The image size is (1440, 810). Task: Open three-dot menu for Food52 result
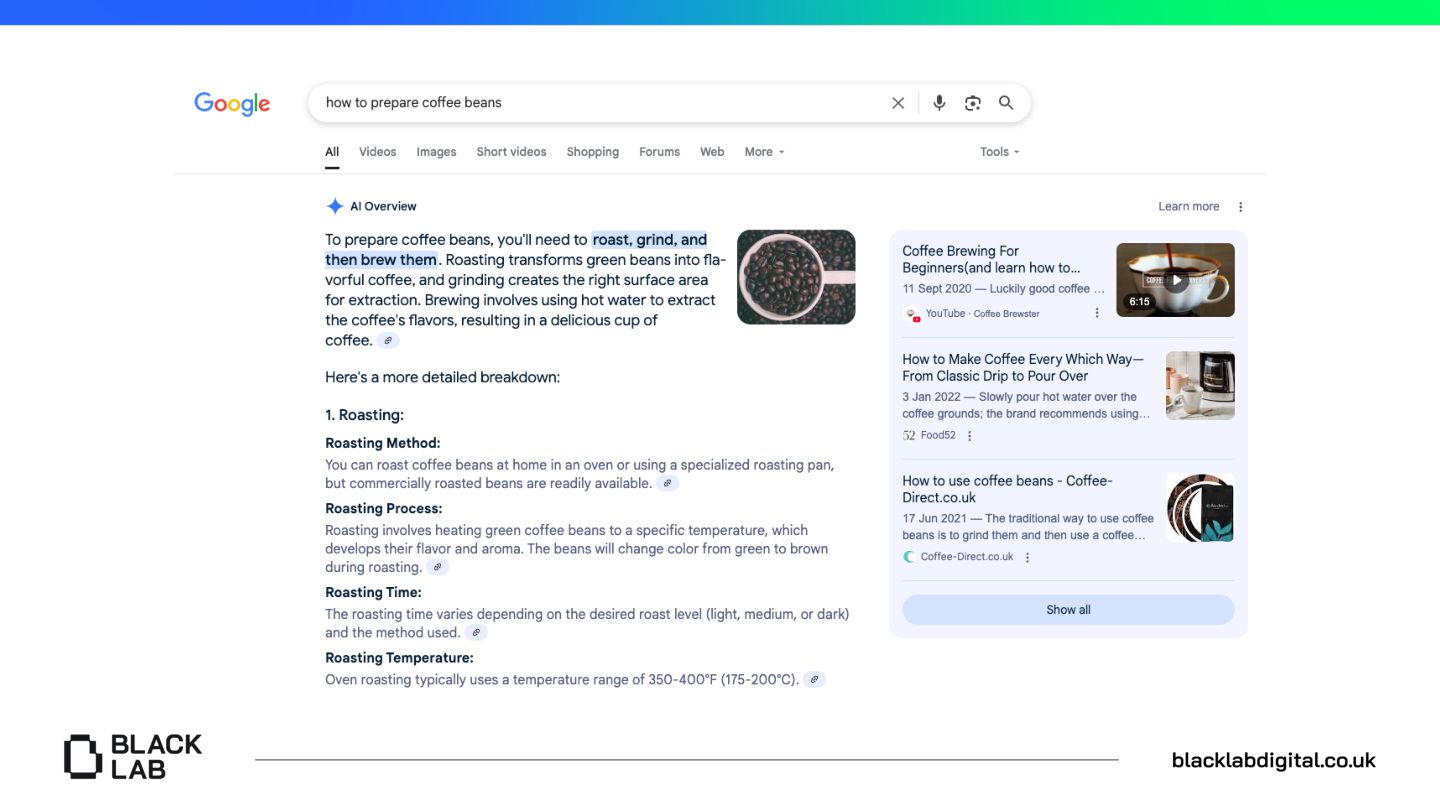pos(969,436)
